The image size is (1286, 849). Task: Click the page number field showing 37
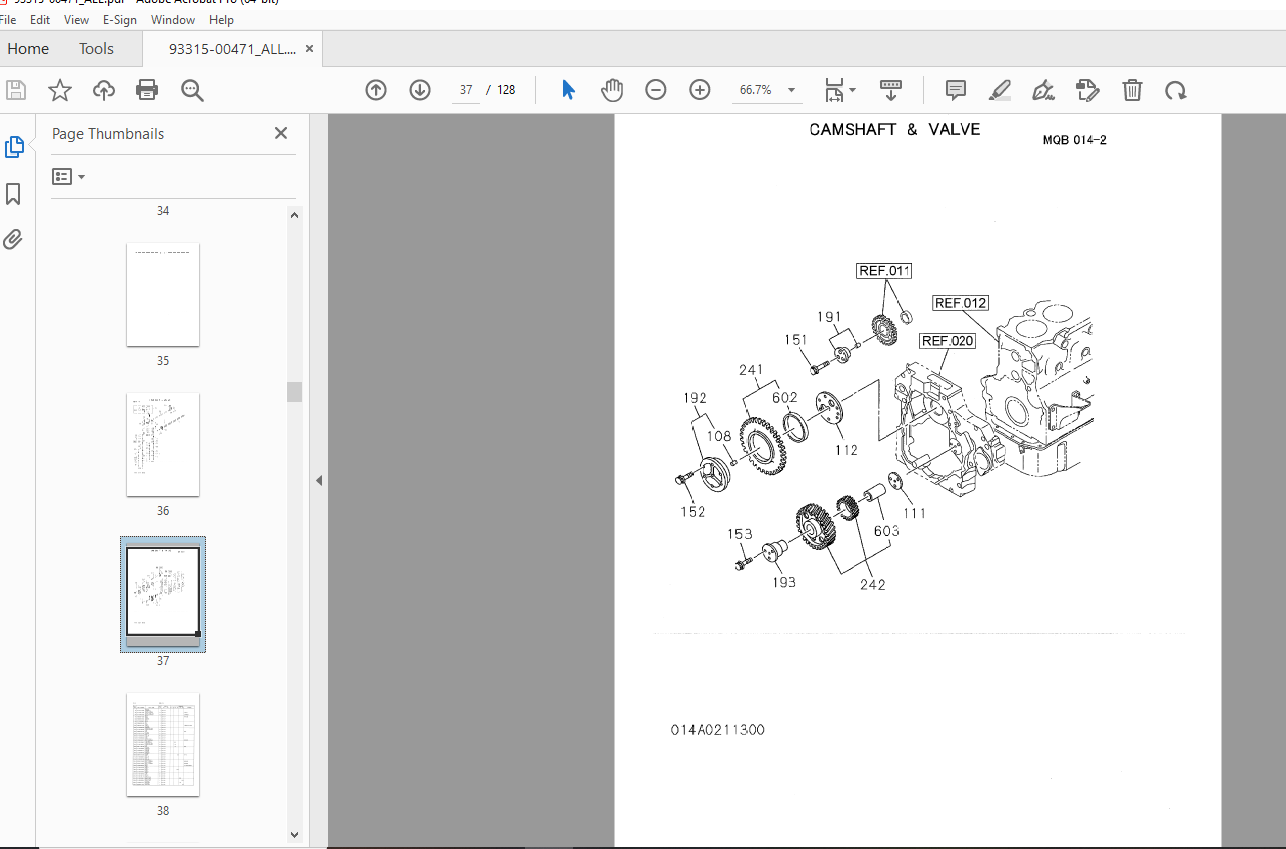pyautogui.click(x=465, y=90)
